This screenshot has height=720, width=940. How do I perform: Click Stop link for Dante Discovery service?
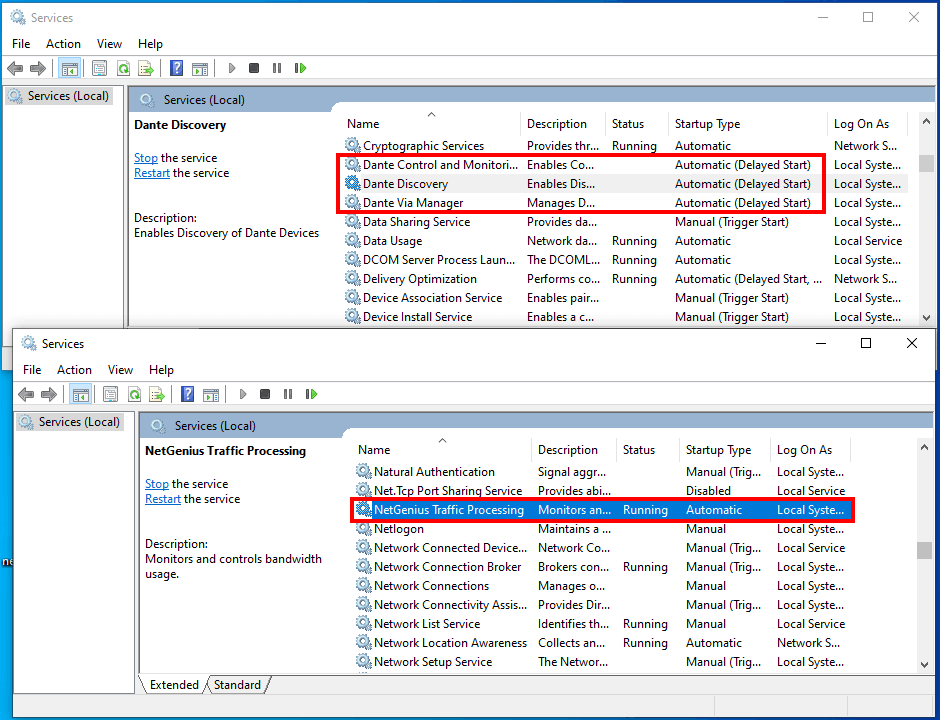tap(146, 158)
